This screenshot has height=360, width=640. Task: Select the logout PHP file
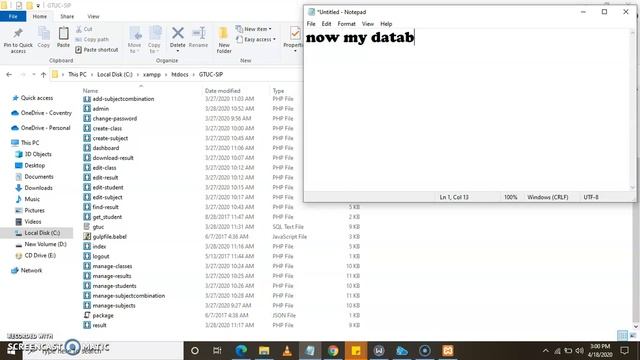tap(101, 256)
